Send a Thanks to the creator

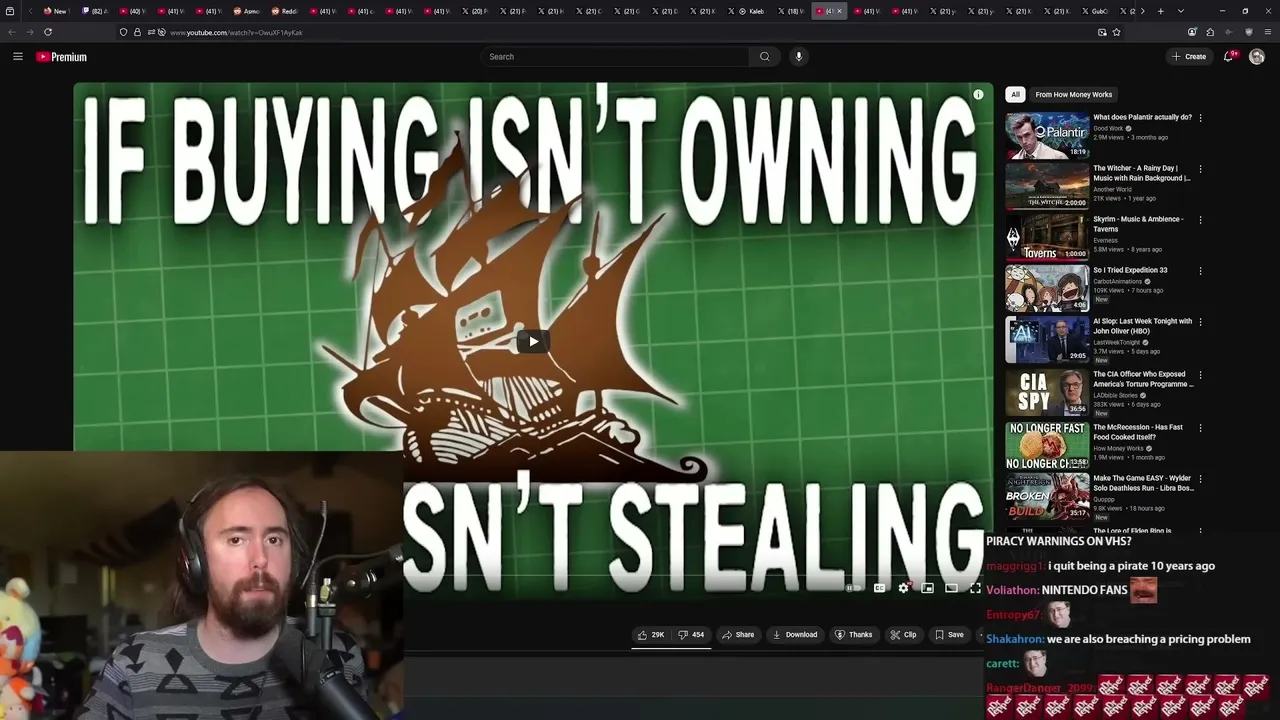pos(853,635)
